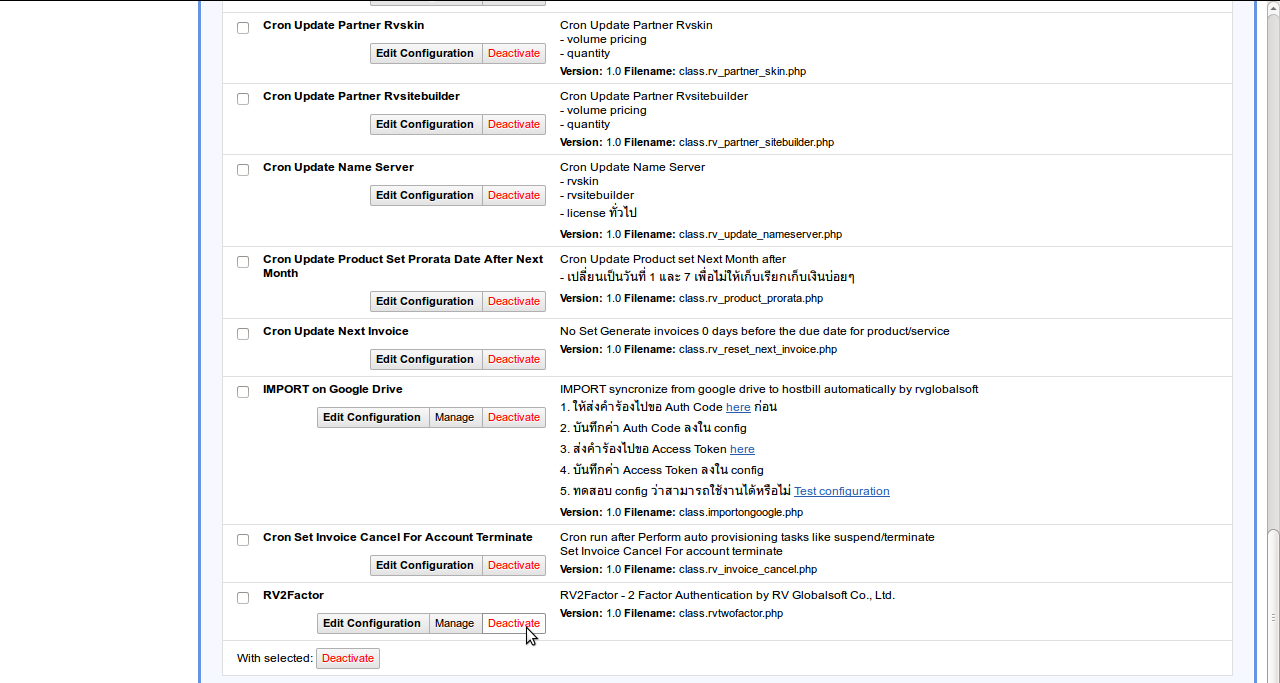Screen dimensions: 1280x683
Task: Select filename class.rv_reset_next_invoice.php text
Action: [758, 350]
